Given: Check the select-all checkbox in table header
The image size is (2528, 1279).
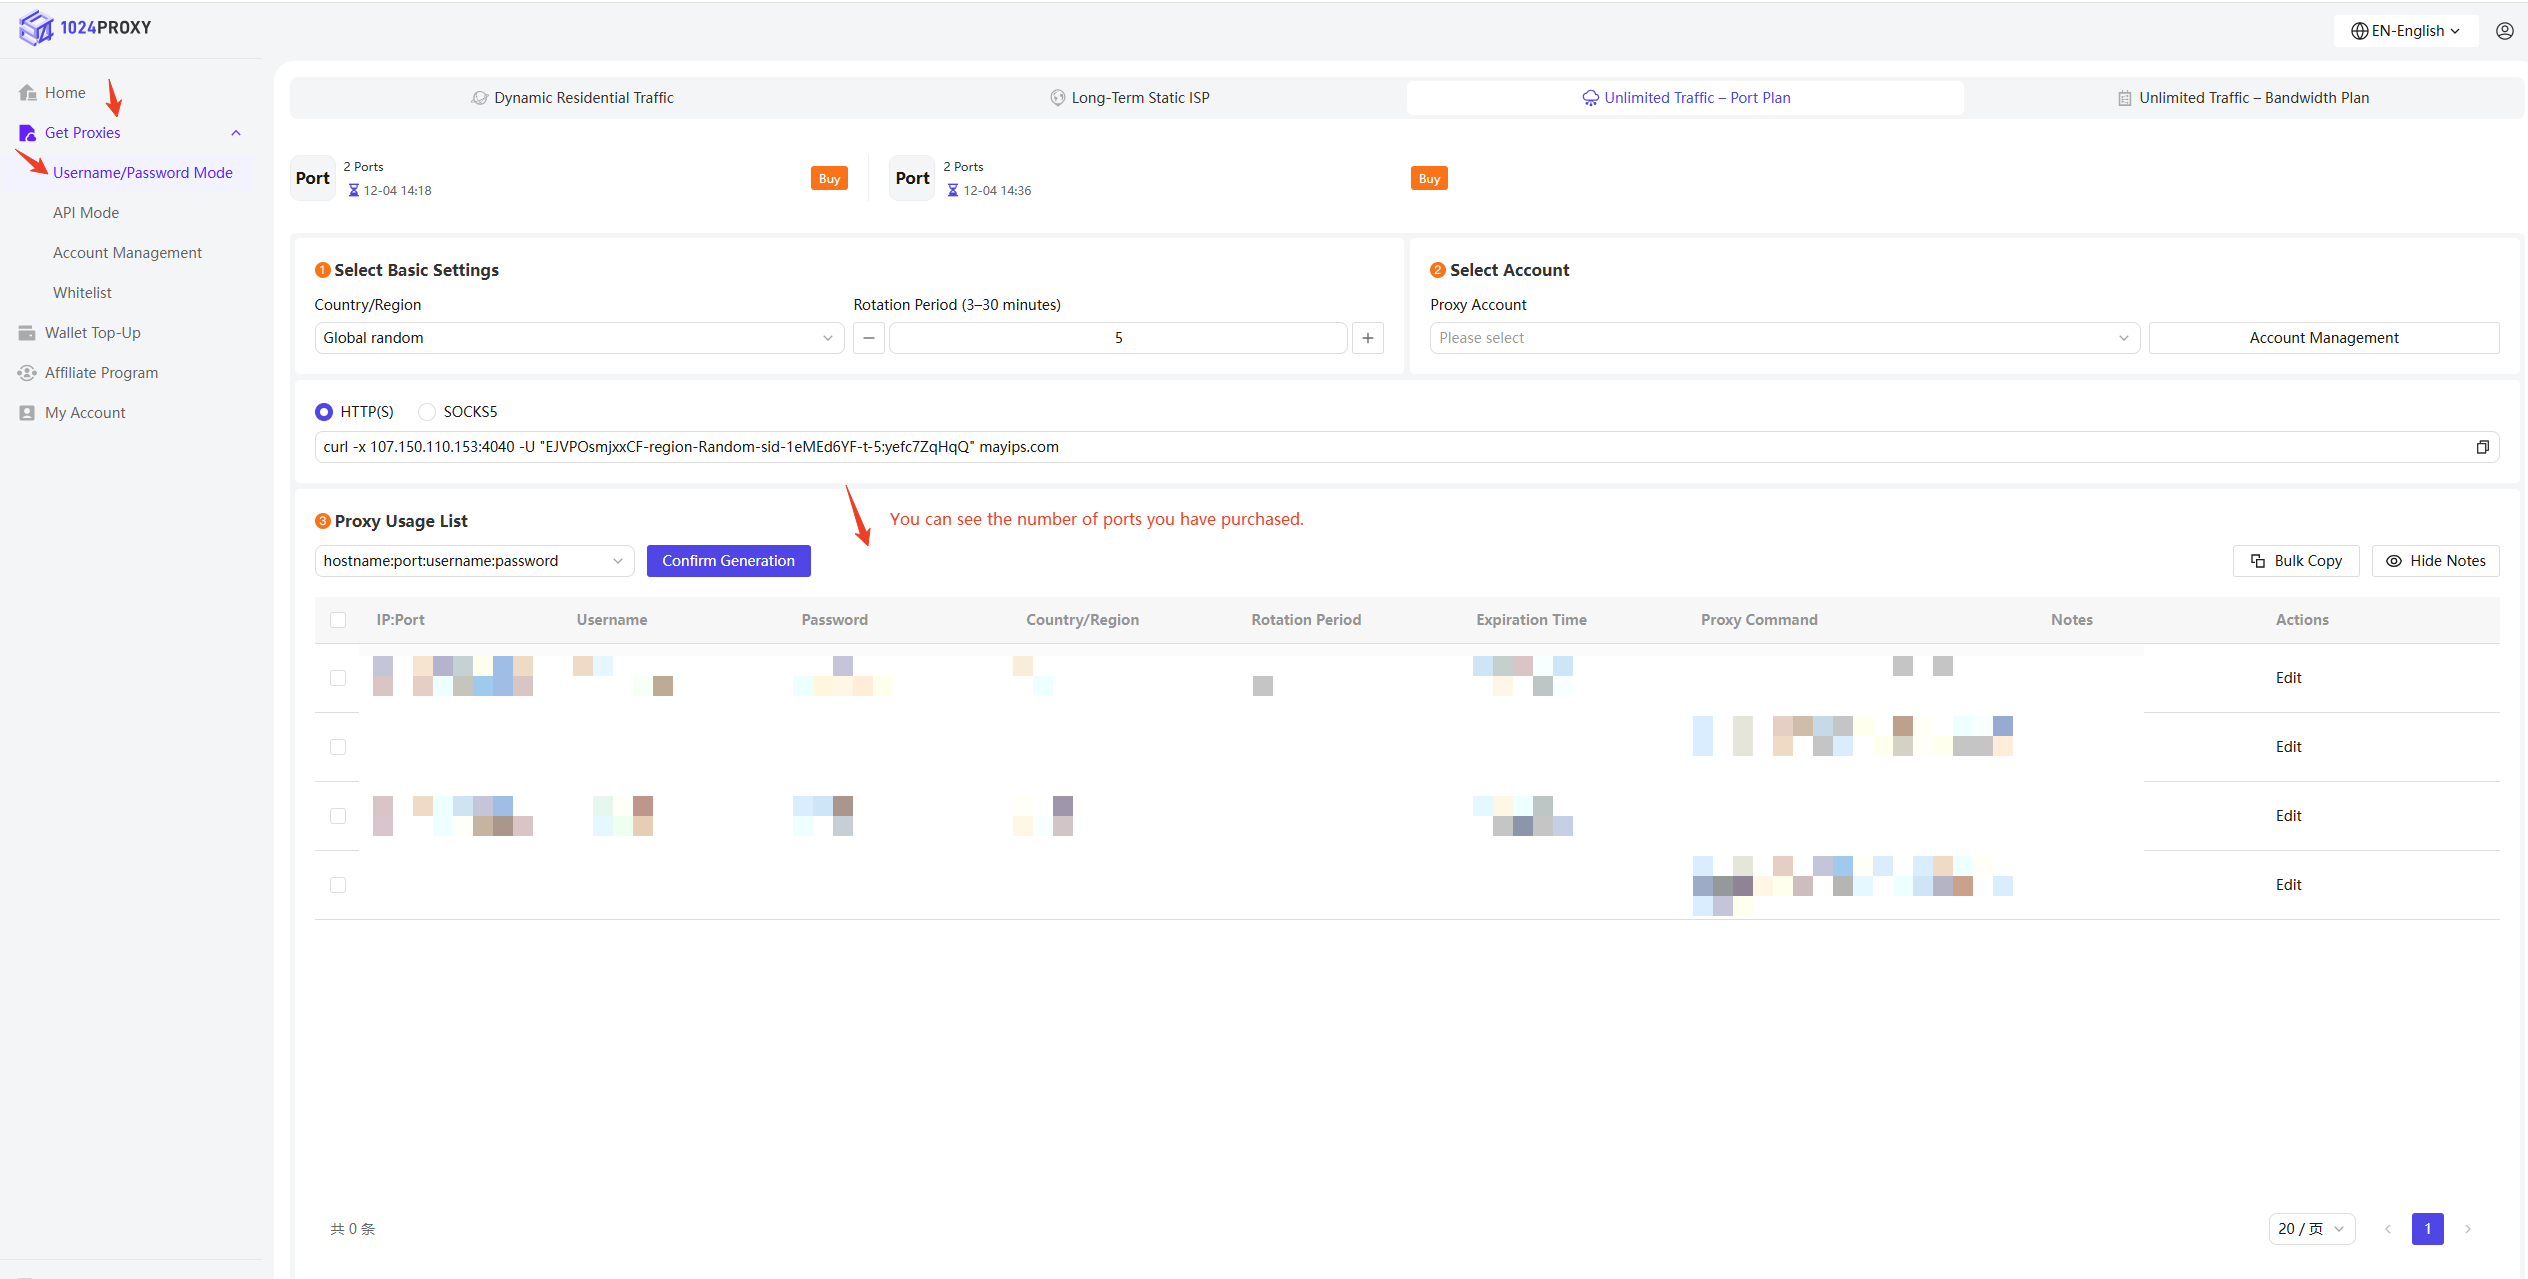Looking at the screenshot, I should 338,620.
